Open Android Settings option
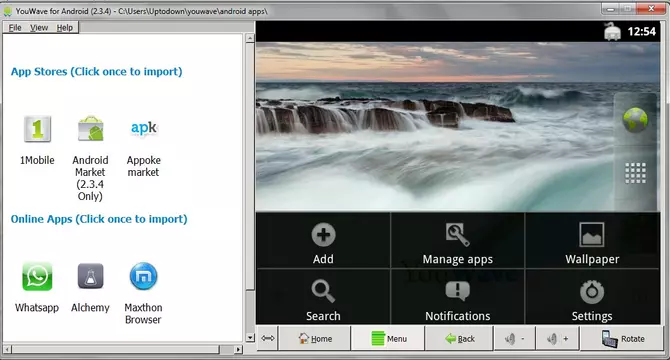 [x=592, y=297]
